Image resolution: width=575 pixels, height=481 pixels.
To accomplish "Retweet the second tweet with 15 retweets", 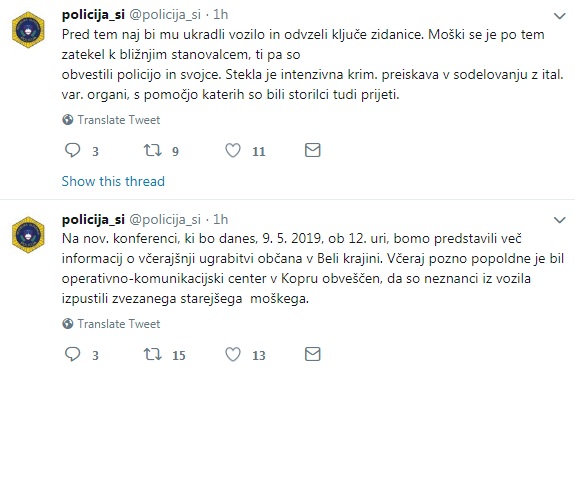I will (152, 355).
